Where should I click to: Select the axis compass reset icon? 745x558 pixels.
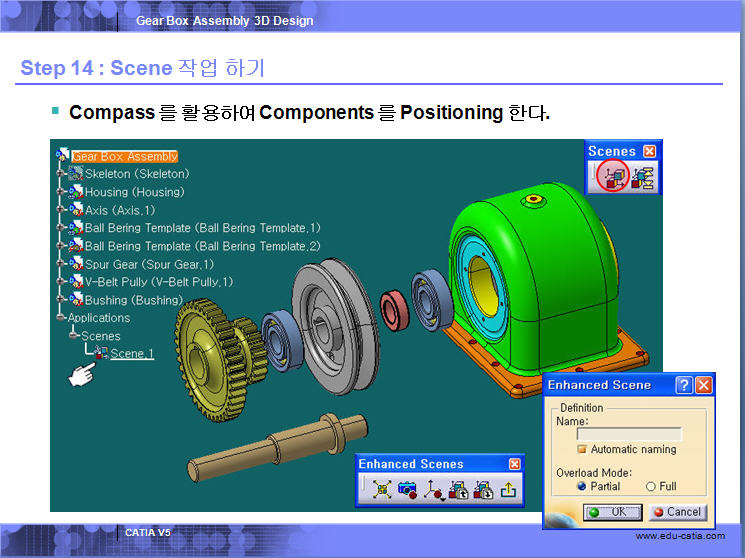(x=433, y=489)
